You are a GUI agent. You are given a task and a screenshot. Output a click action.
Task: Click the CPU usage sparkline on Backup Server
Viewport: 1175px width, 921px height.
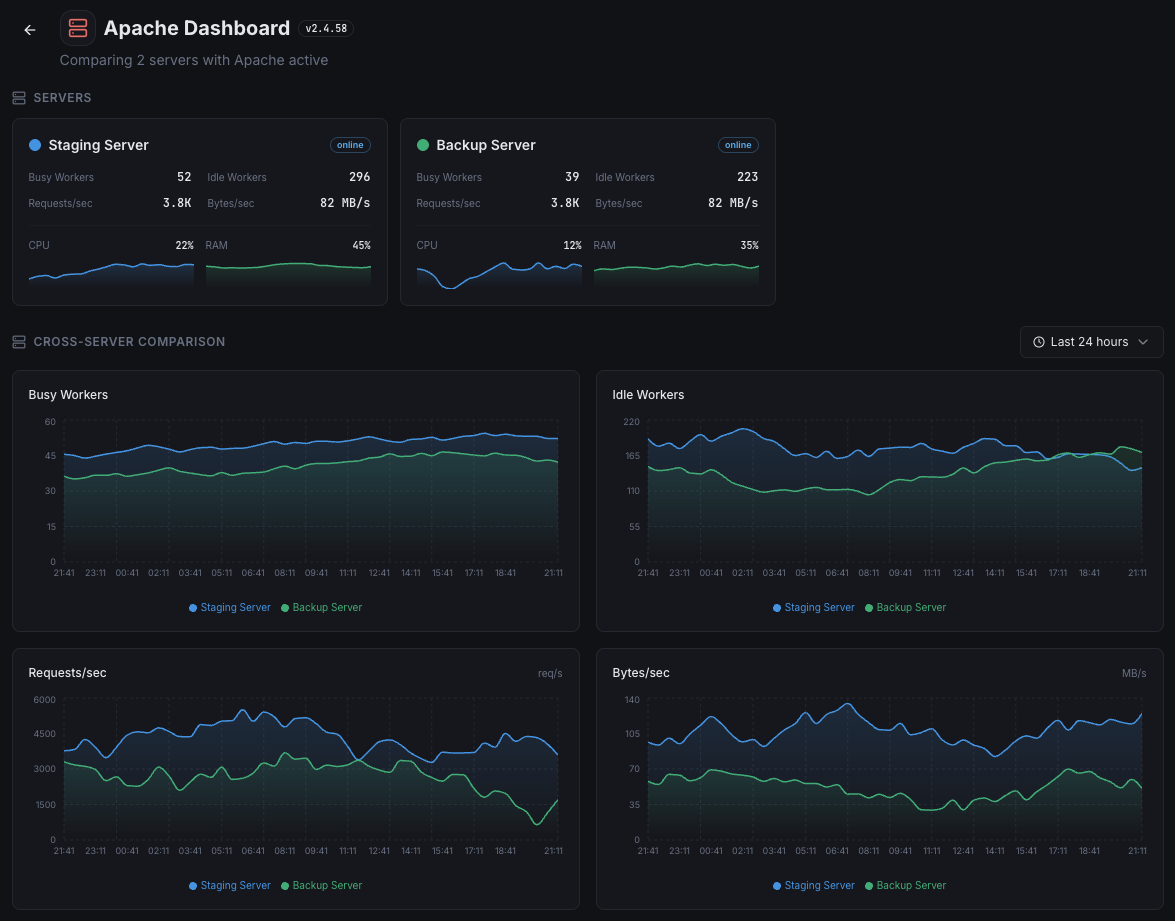(499, 270)
